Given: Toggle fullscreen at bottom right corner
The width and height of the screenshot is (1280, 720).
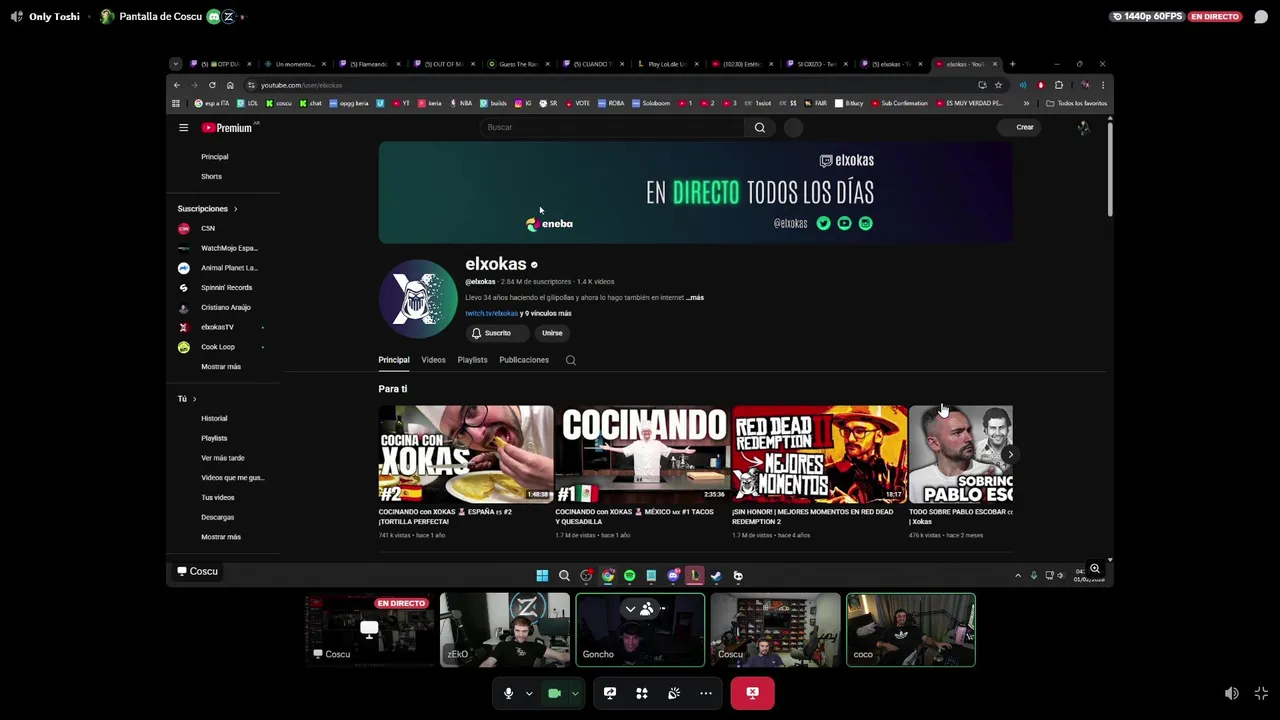Looking at the screenshot, I should (x=1261, y=694).
